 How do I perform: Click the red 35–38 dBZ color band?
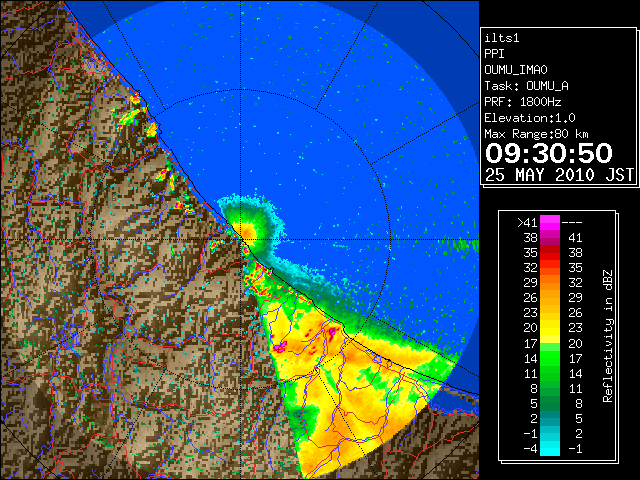tap(550, 253)
